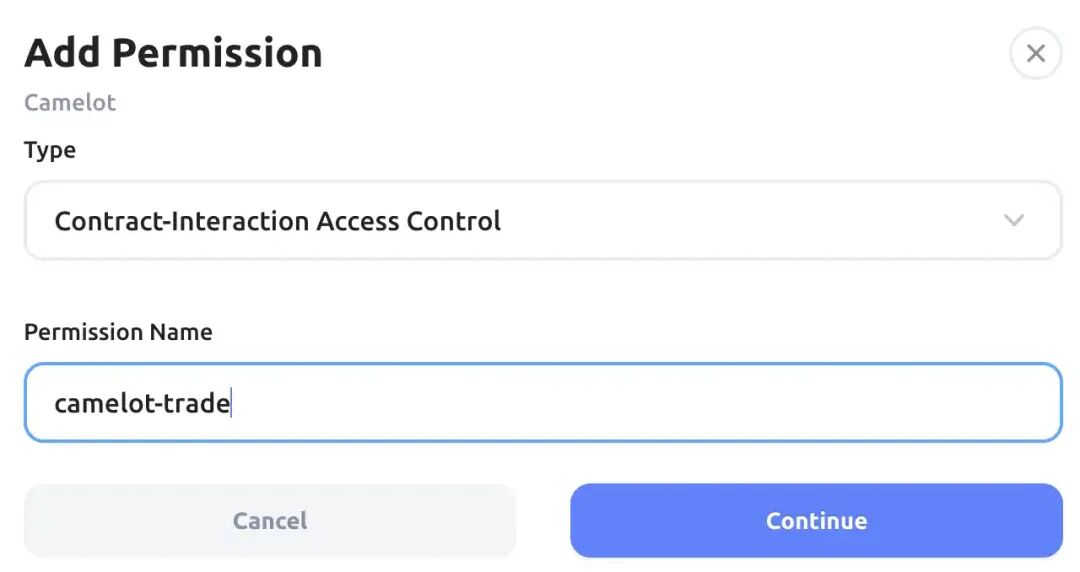
Task: Place cursor at end of camelot-trade
Action: click(231, 403)
